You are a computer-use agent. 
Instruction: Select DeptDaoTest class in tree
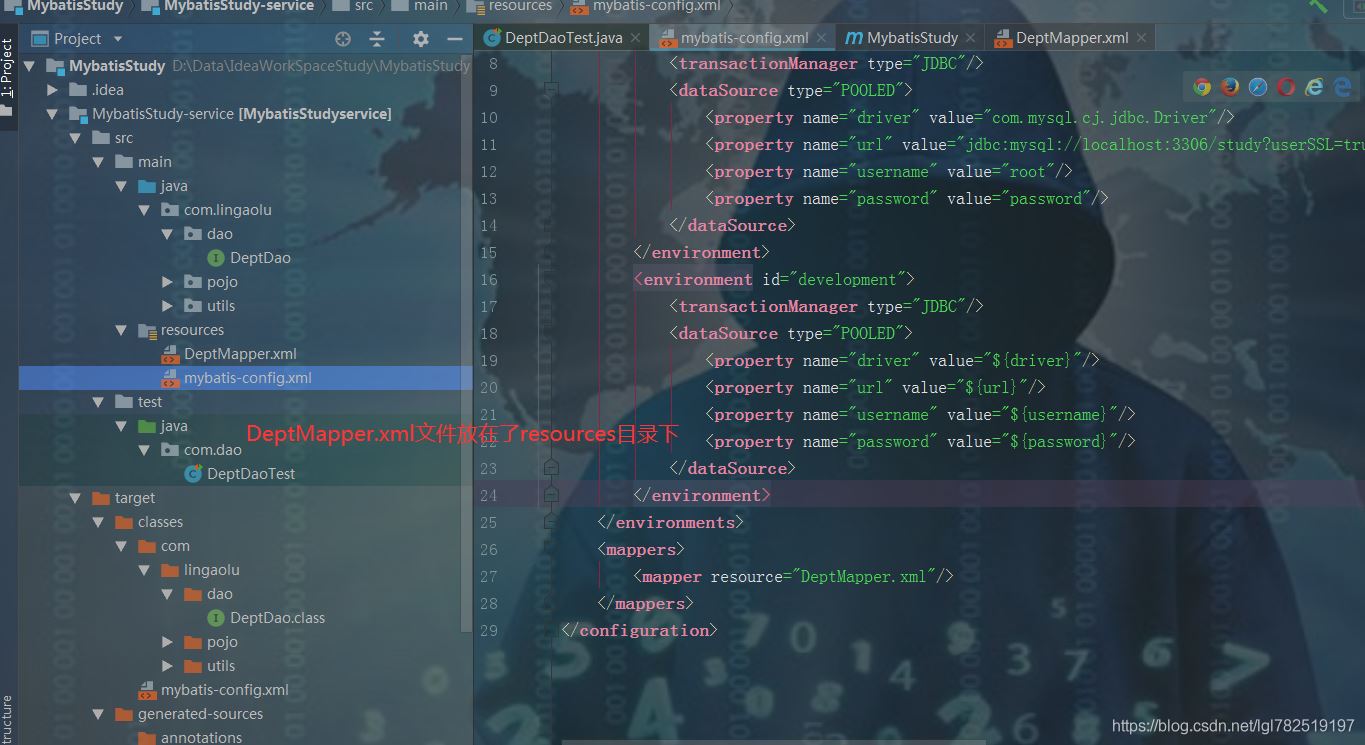(x=251, y=474)
